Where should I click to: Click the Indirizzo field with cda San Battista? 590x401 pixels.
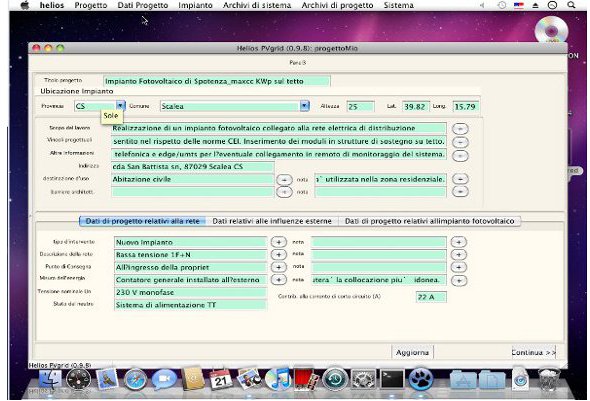click(x=193, y=167)
